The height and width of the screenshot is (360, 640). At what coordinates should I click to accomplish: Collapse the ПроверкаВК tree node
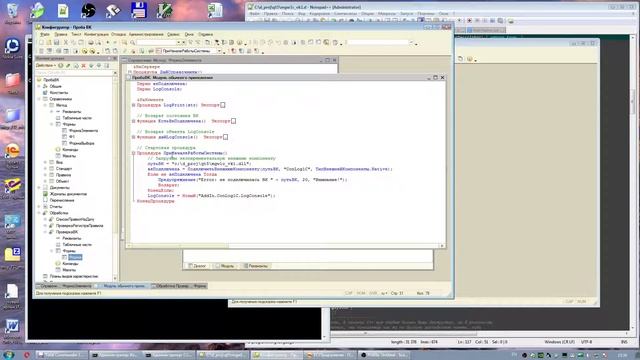tap(45, 232)
